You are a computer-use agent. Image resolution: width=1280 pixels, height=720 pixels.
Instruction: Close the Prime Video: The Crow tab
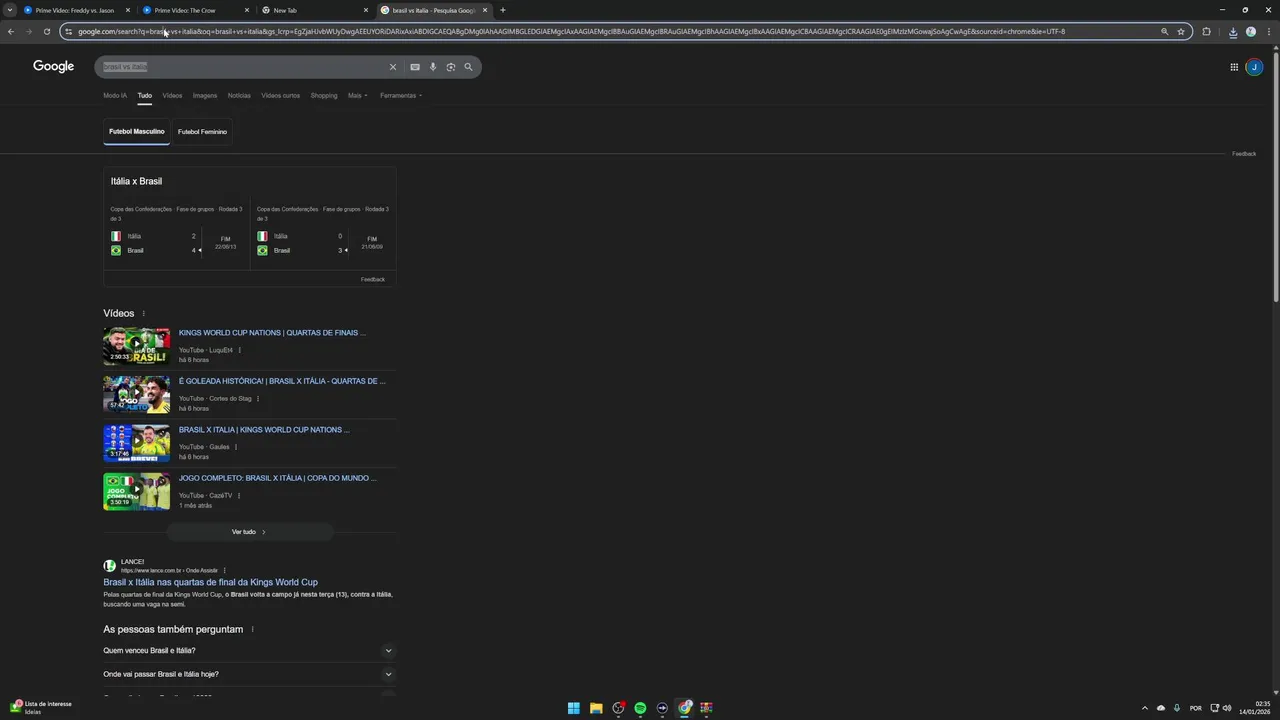pos(247,10)
